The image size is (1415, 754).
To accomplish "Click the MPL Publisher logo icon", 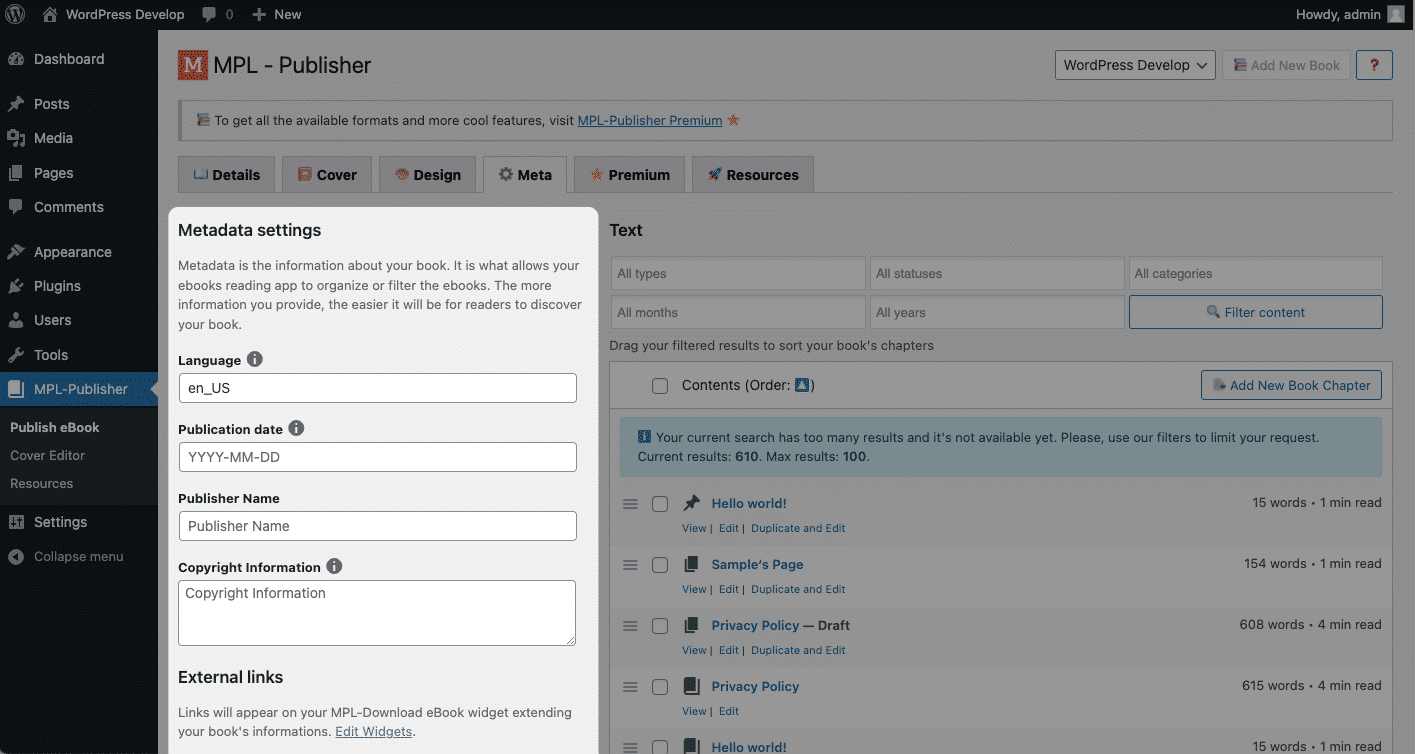I will coord(193,65).
